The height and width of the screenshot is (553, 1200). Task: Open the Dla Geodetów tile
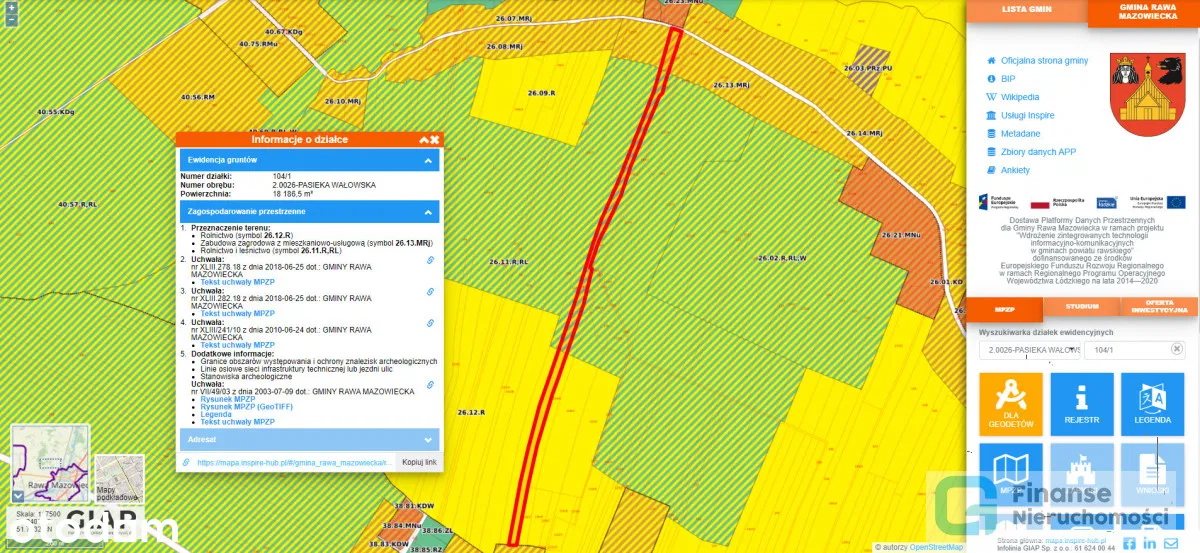[x=1010, y=403]
